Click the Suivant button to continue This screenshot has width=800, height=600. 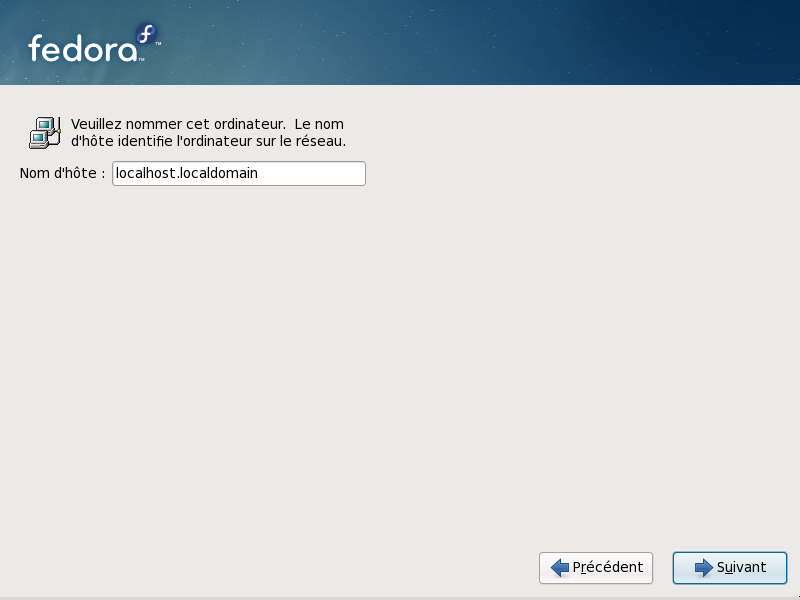(730, 567)
